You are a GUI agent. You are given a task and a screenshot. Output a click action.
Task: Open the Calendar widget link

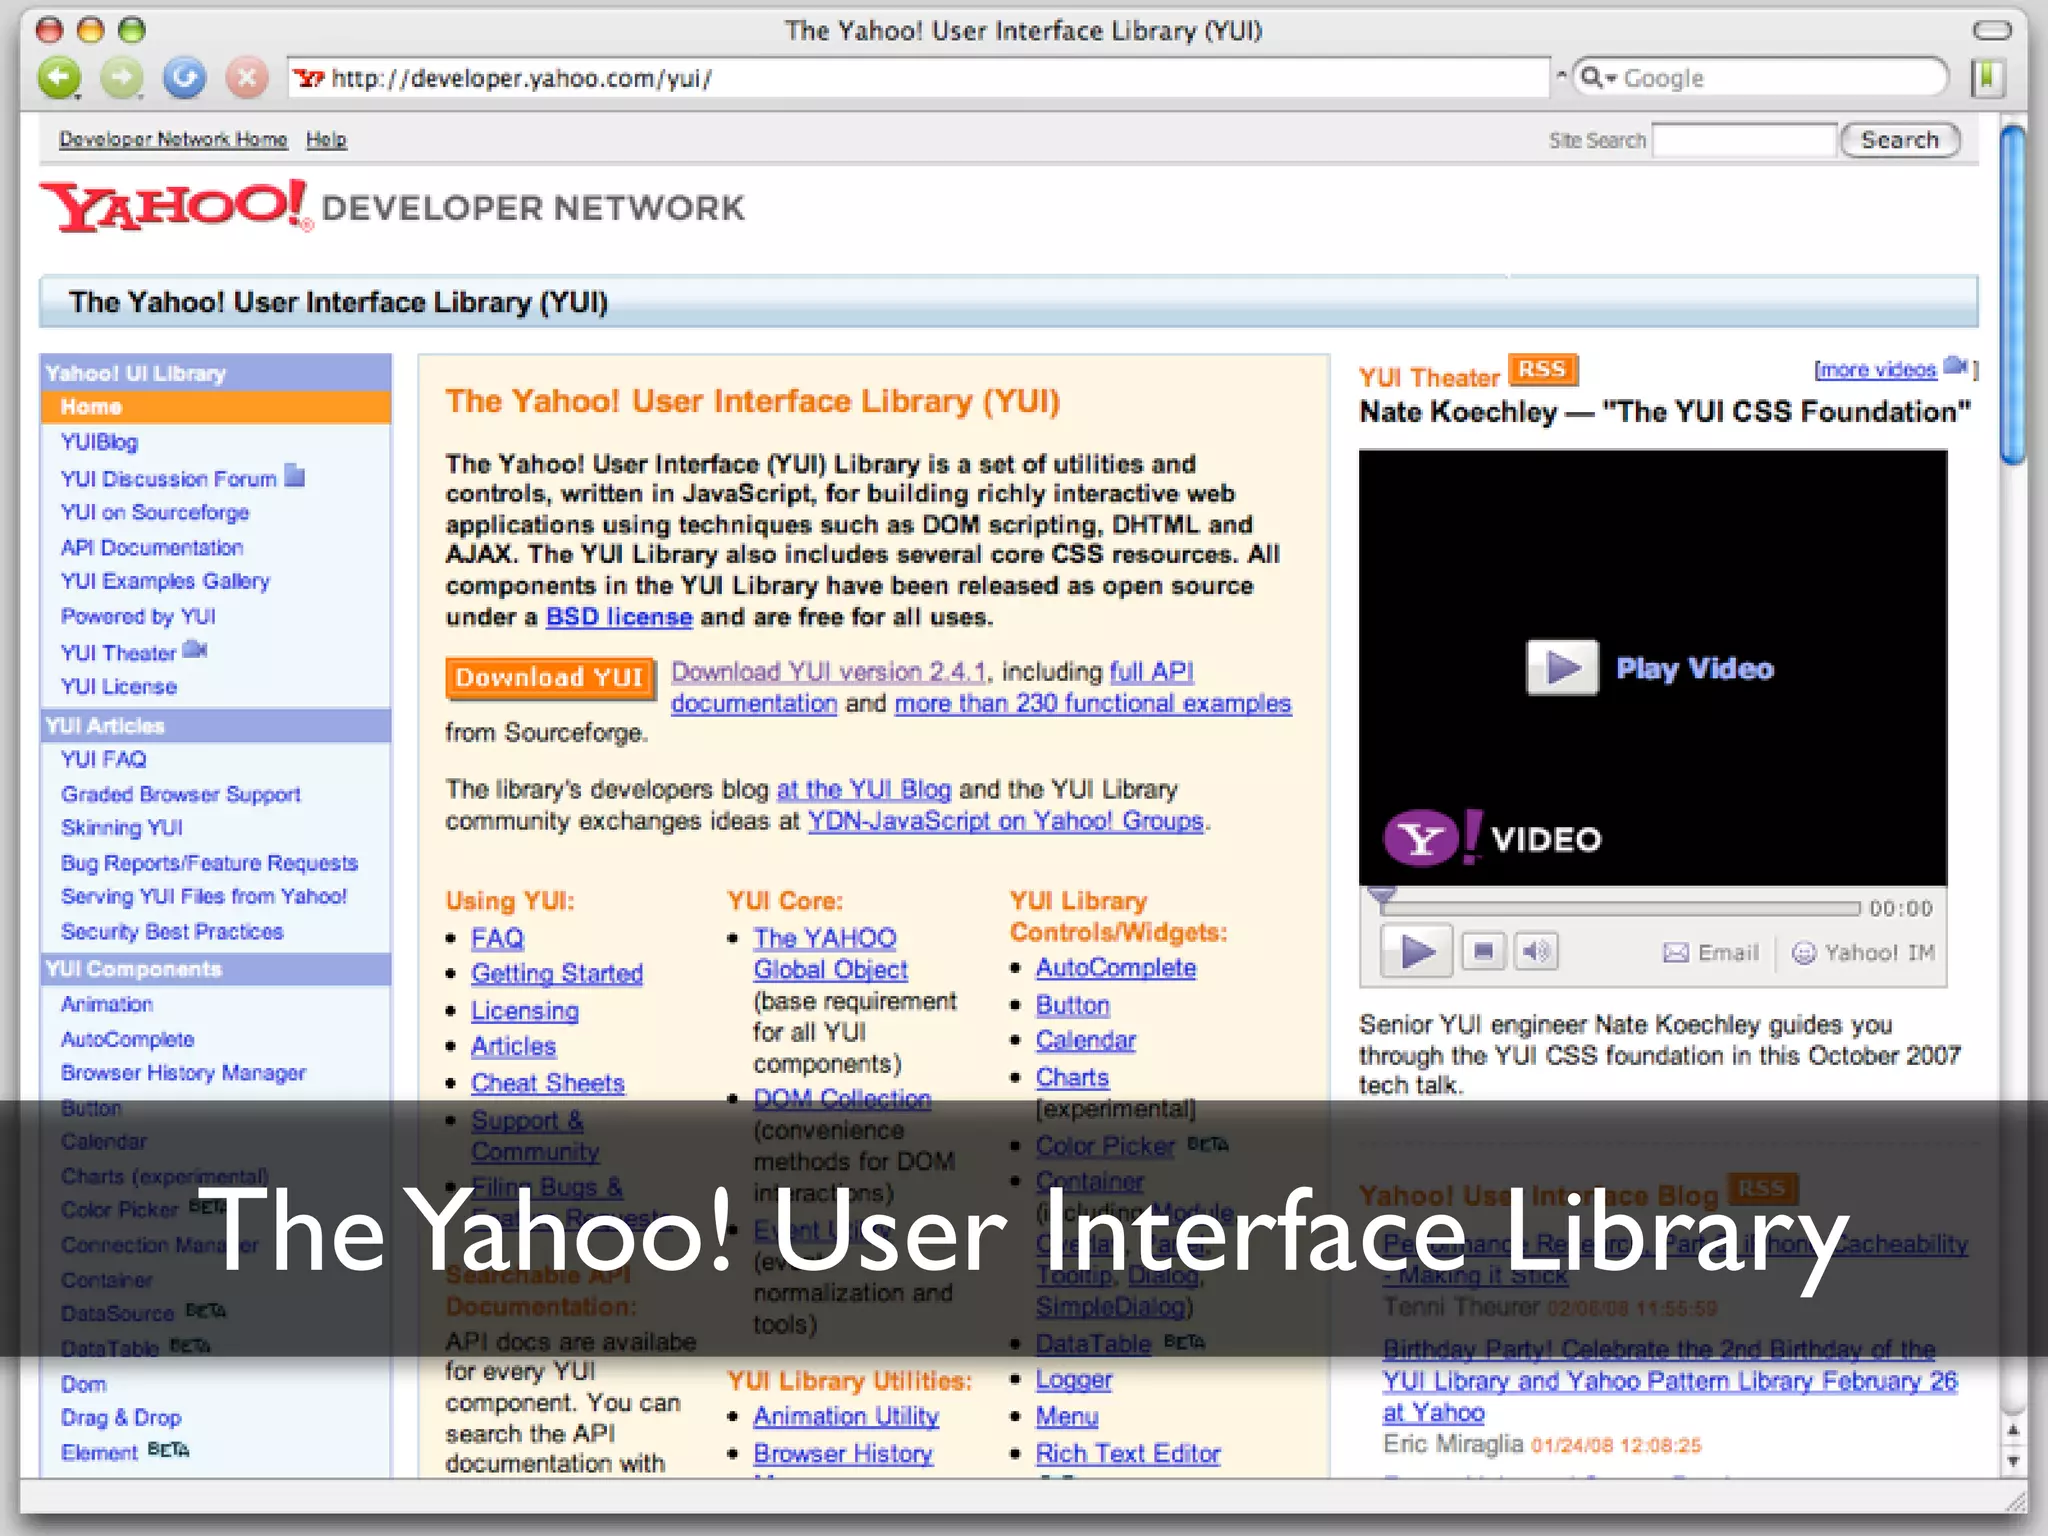pyautogui.click(x=1086, y=1041)
